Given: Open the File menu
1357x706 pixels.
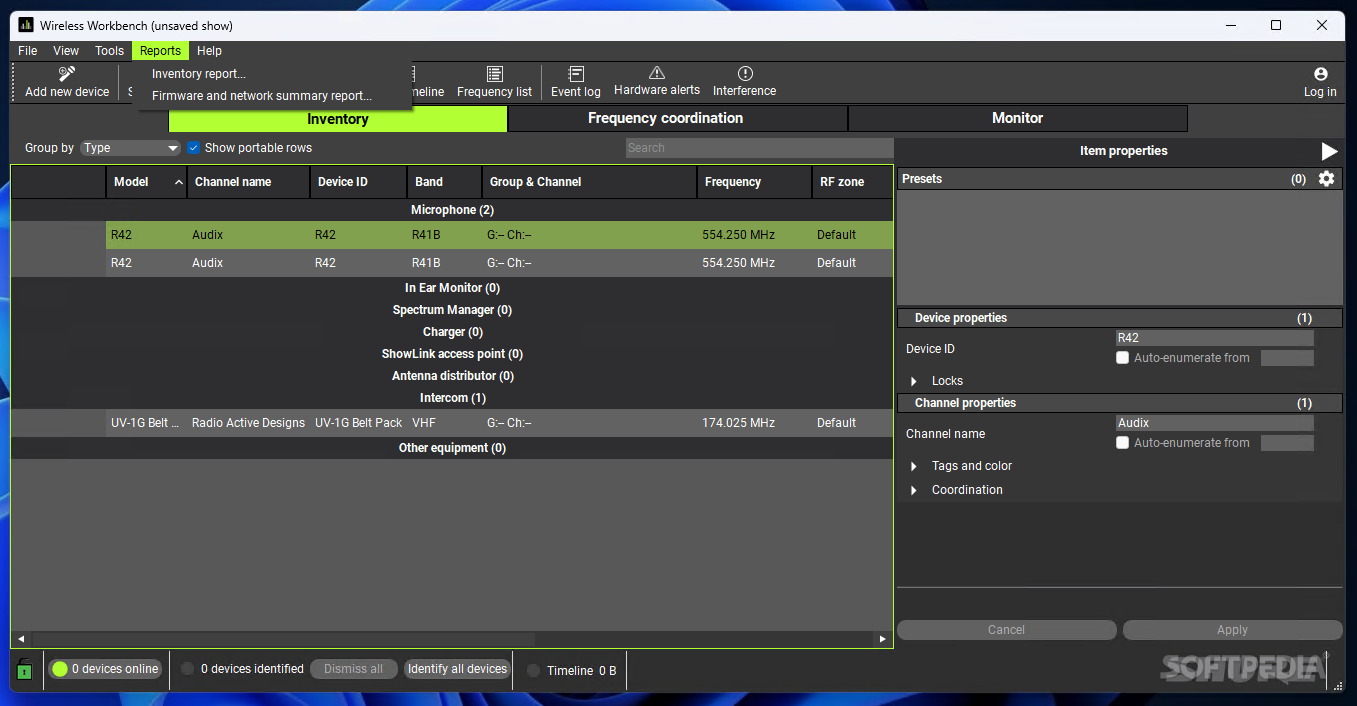Looking at the screenshot, I should tap(28, 51).
